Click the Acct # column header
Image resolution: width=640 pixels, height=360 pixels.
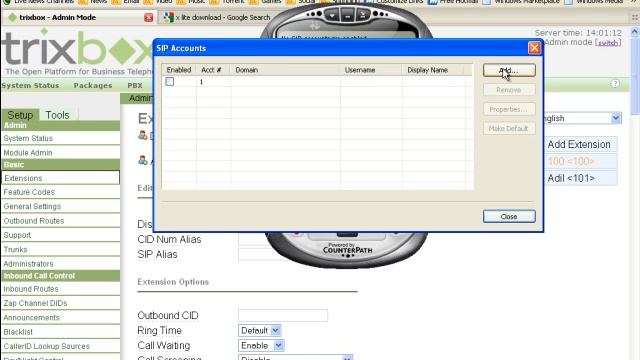tap(213, 70)
